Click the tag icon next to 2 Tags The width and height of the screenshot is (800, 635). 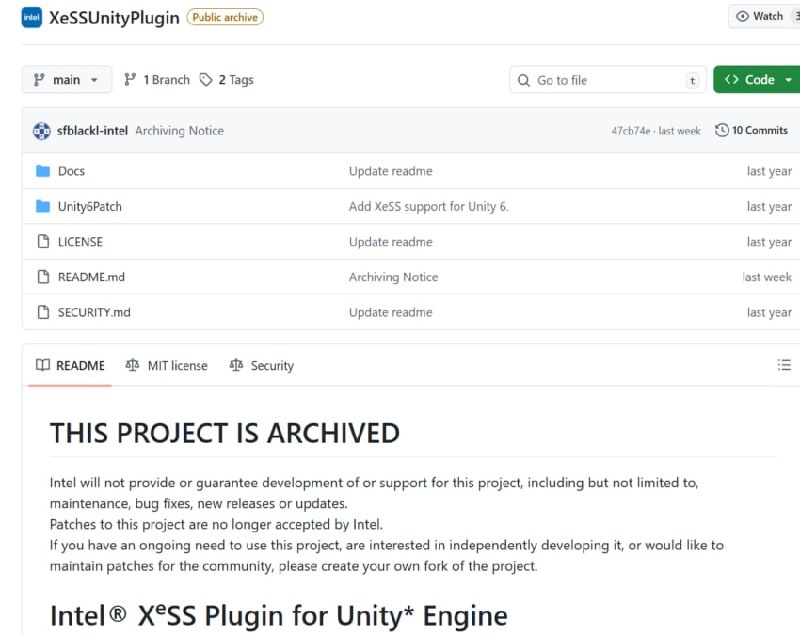[206, 80]
